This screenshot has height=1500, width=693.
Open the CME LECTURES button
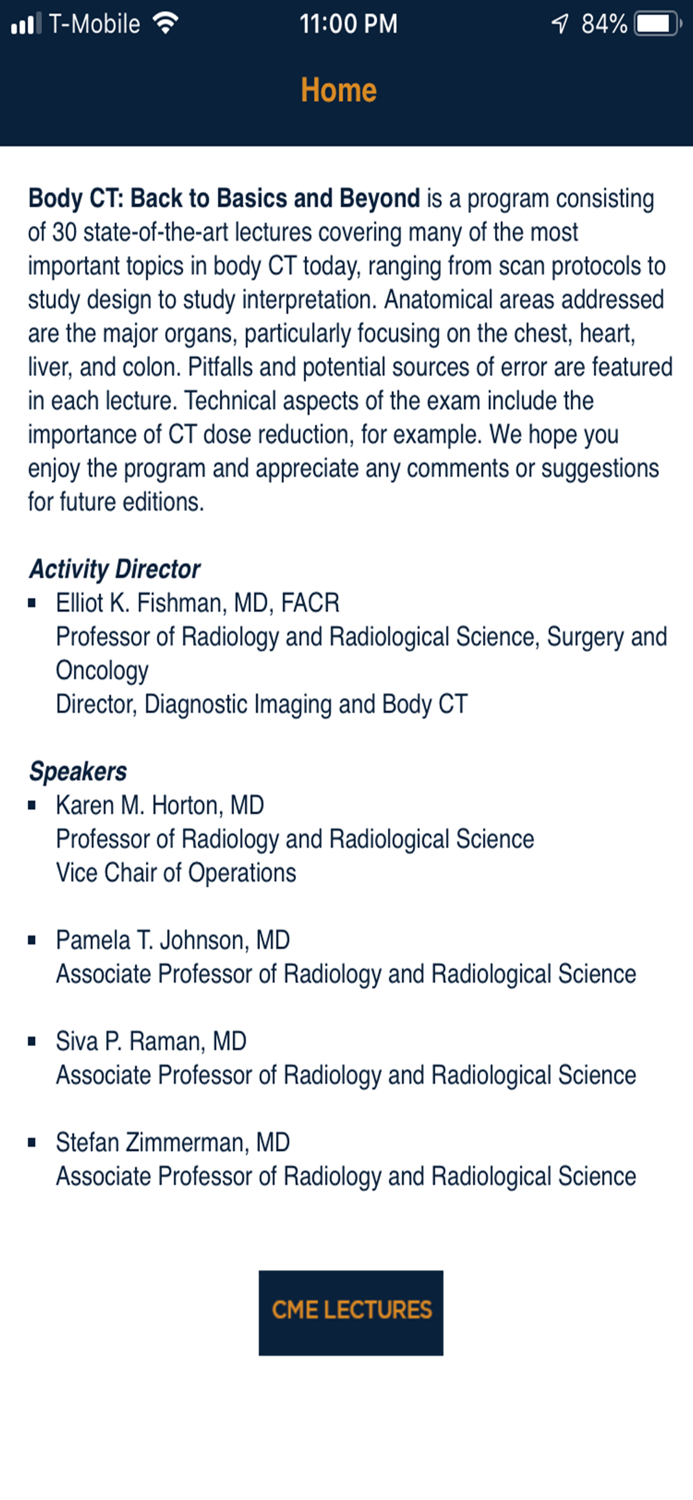pyautogui.click(x=350, y=1312)
